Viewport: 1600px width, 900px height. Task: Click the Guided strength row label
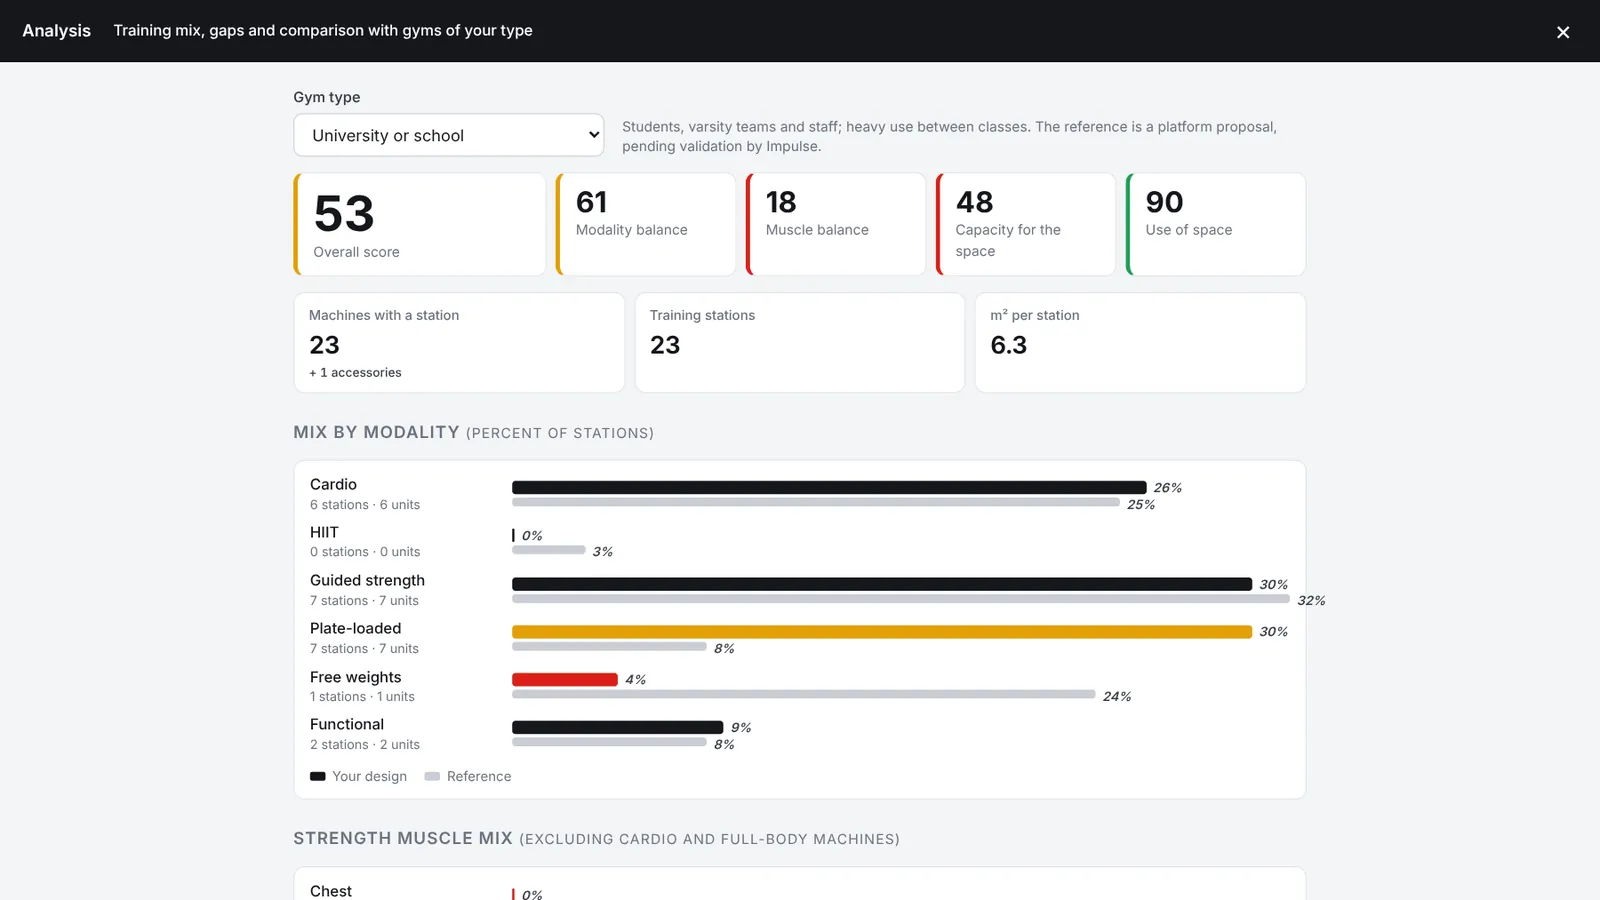367,580
